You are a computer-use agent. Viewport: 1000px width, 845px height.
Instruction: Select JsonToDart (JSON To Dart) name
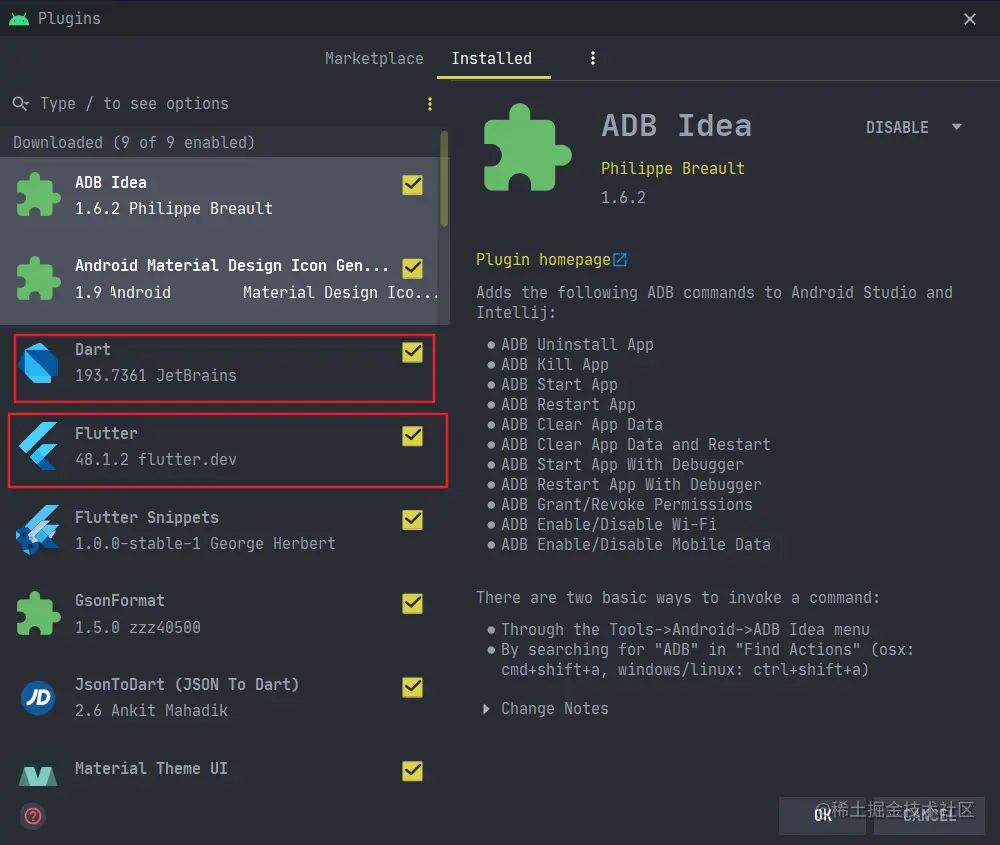(x=187, y=684)
